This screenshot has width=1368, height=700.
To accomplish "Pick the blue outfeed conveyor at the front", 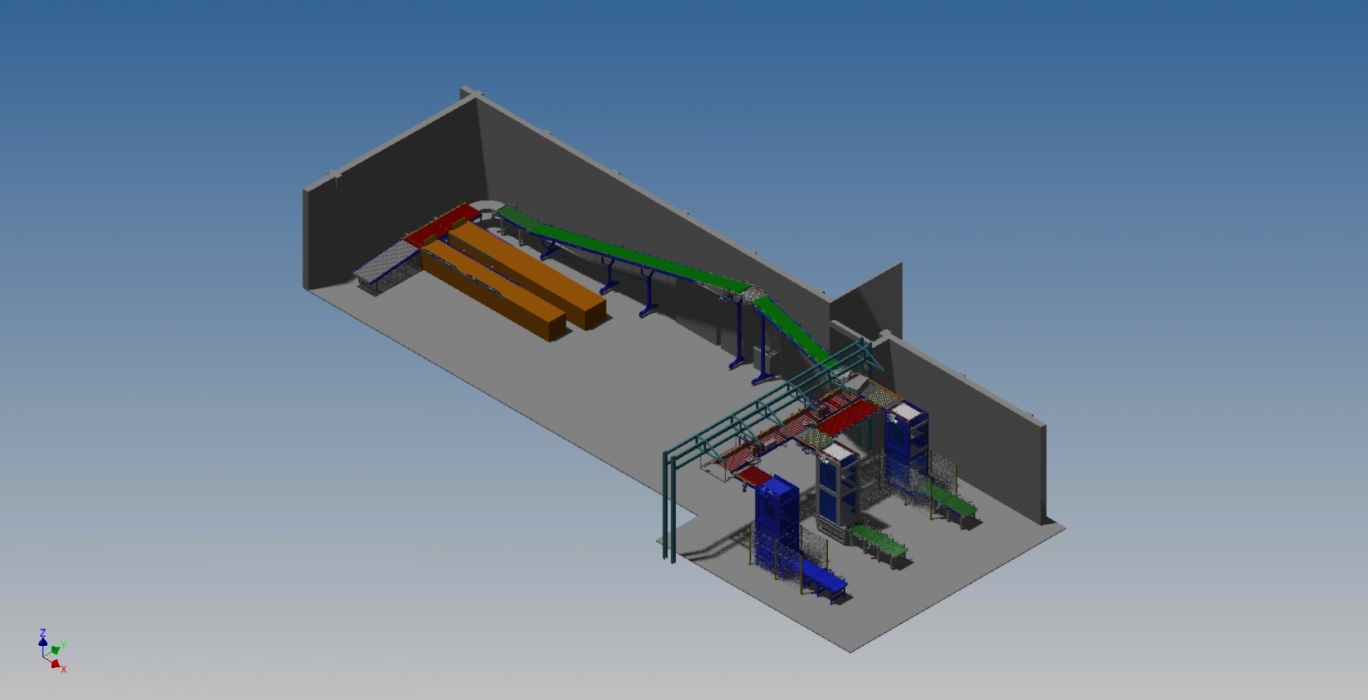I will click(826, 578).
